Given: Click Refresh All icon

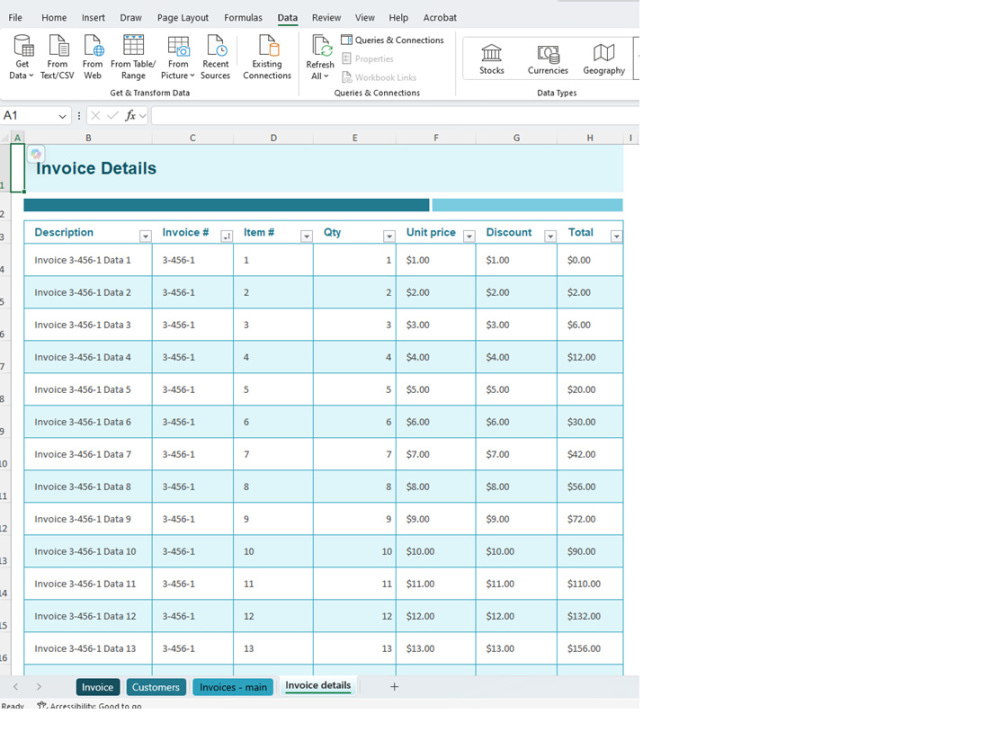Looking at the screenshot, I should (320, 57).
